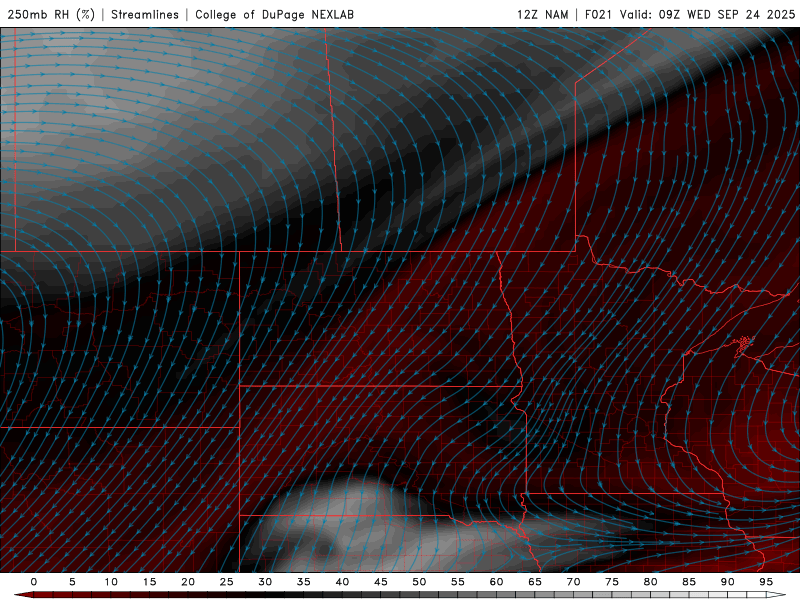
Task: Click the 70 value on the color scale
Action: point(573,582)
